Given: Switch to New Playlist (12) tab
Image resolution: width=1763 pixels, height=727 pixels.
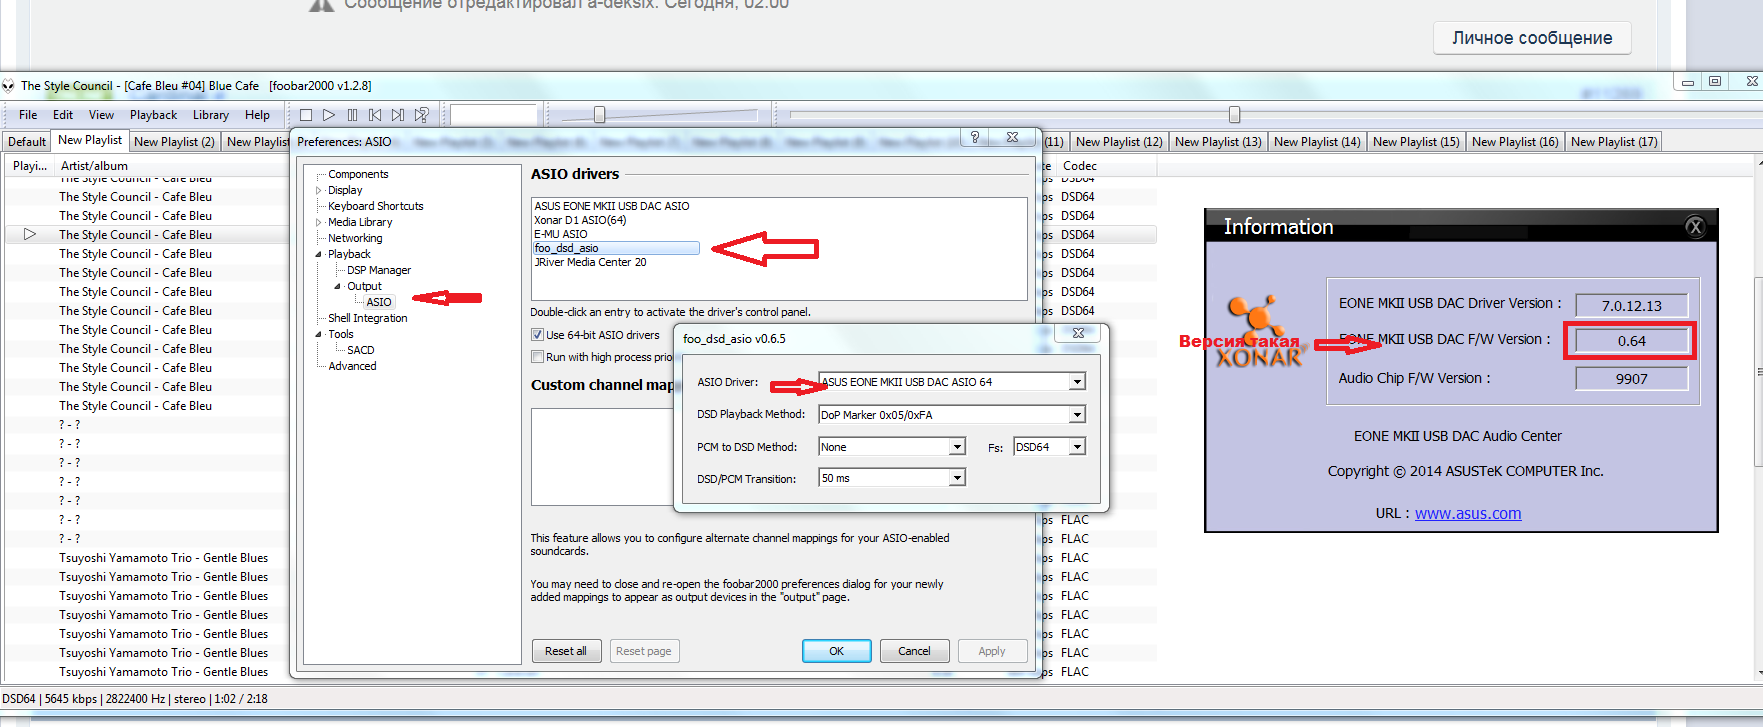Looking at the screenshot, I should coord(1119,142).
